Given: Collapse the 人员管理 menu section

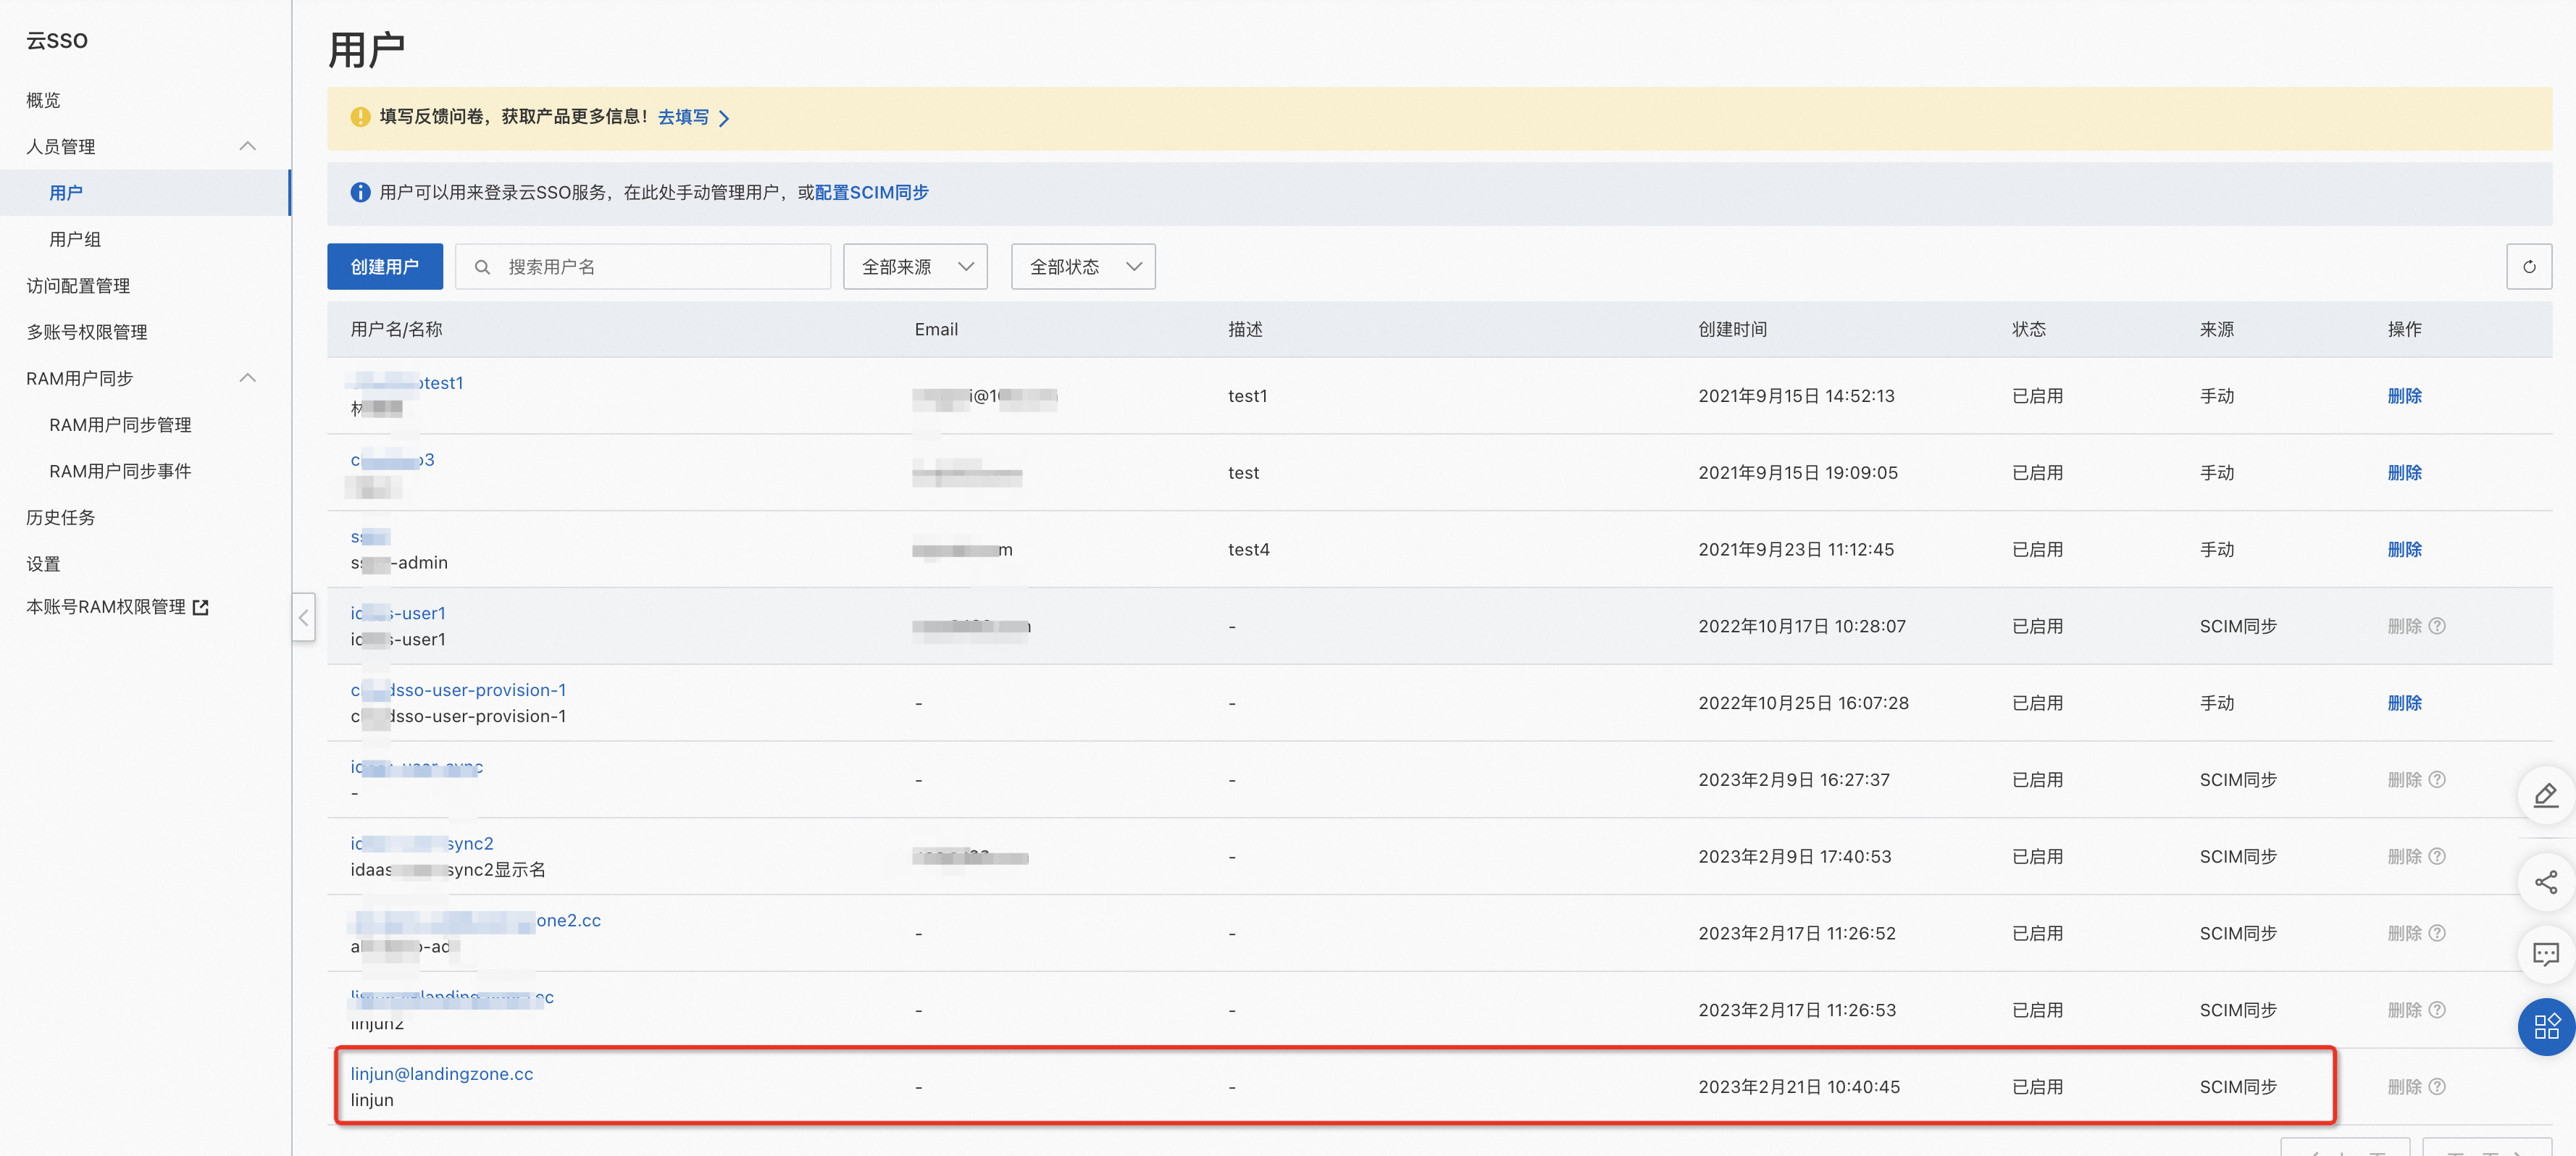Looking at the screenshot, I should coord(248,146).
